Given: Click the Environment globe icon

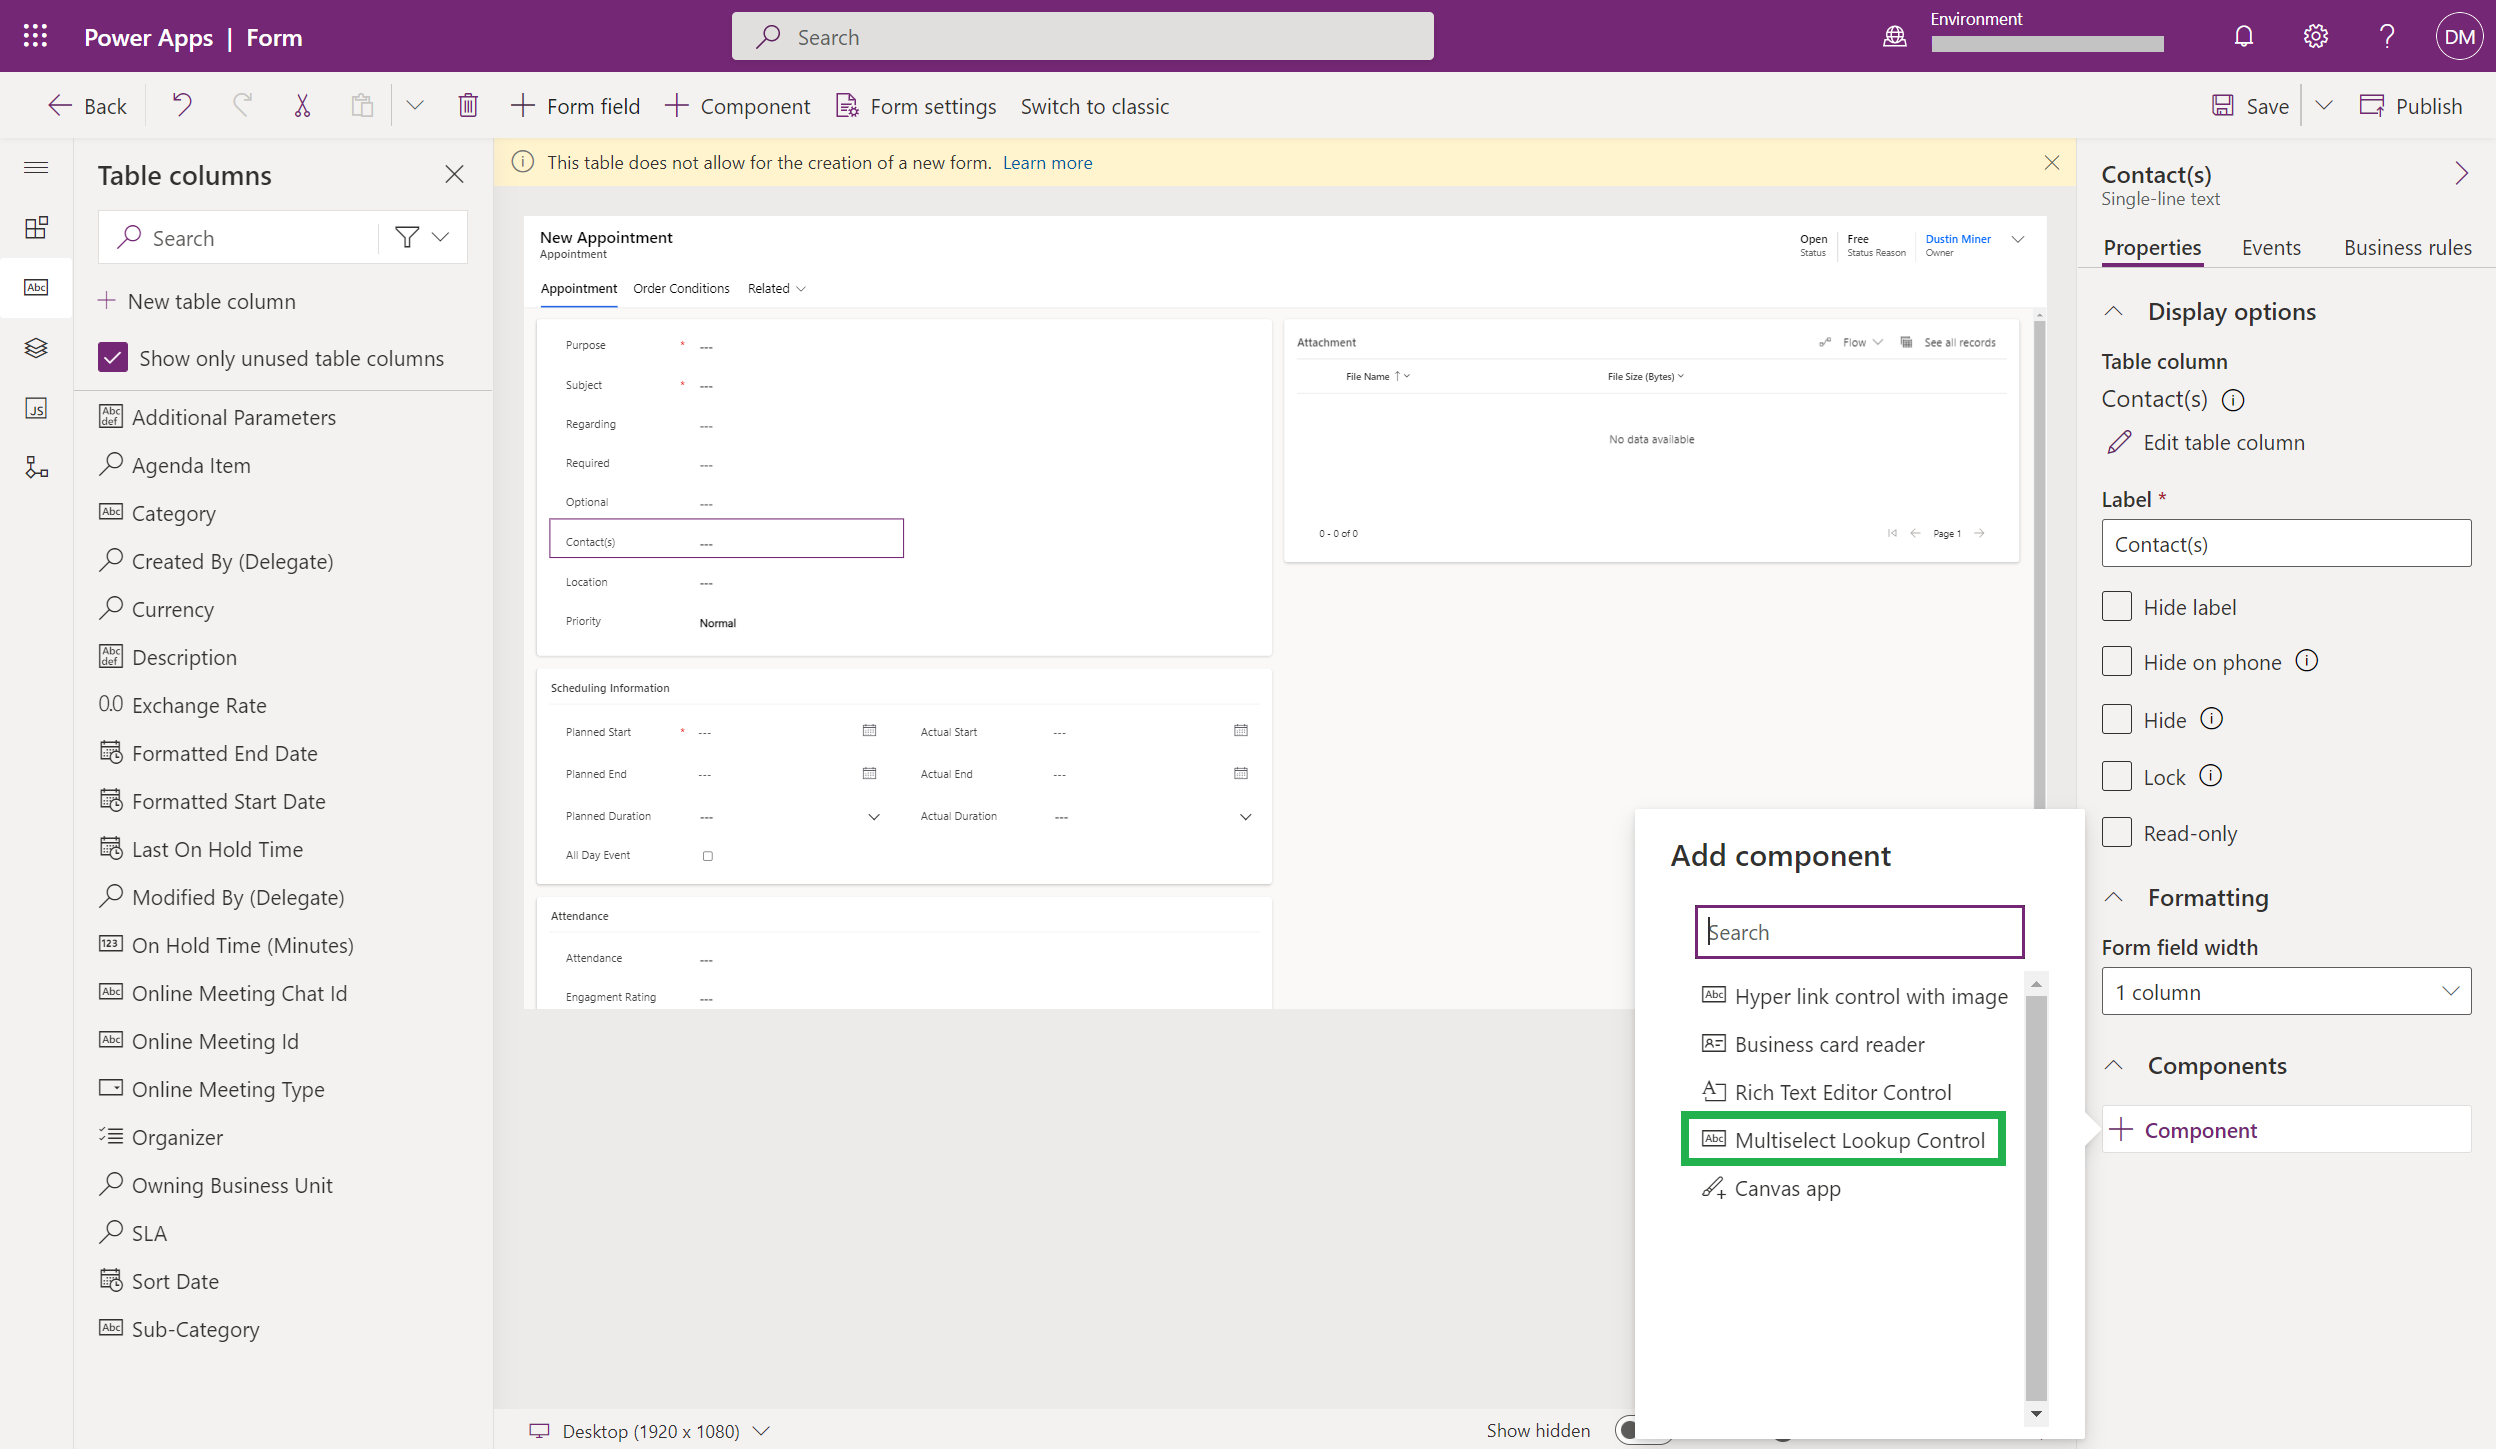Looking at the screenshot, I should click(1895, 36).
